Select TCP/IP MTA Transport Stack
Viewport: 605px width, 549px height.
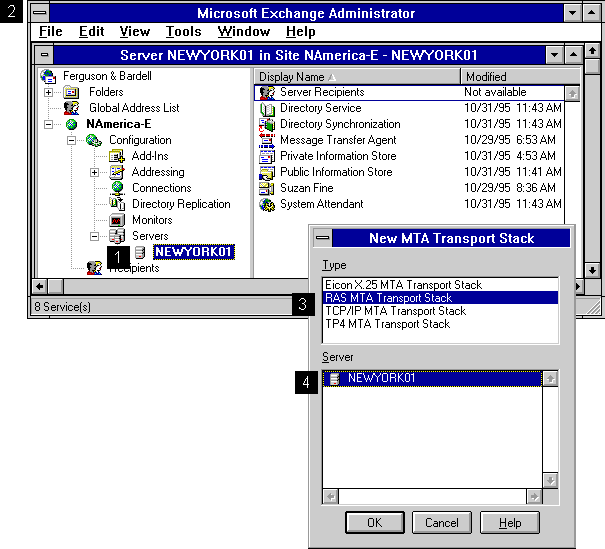[440, 311]
